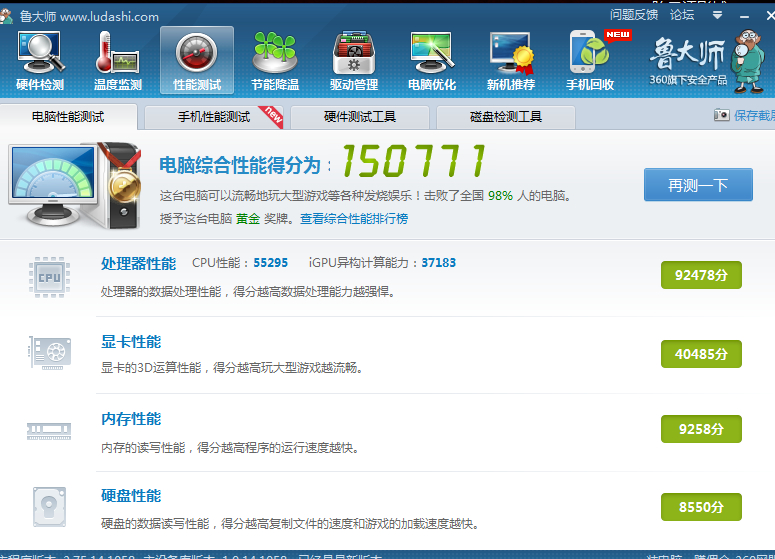This screenshot has height=559, width=775.
Task: Switch to 手机性能测试 tab
Action: tap(214, 117)
